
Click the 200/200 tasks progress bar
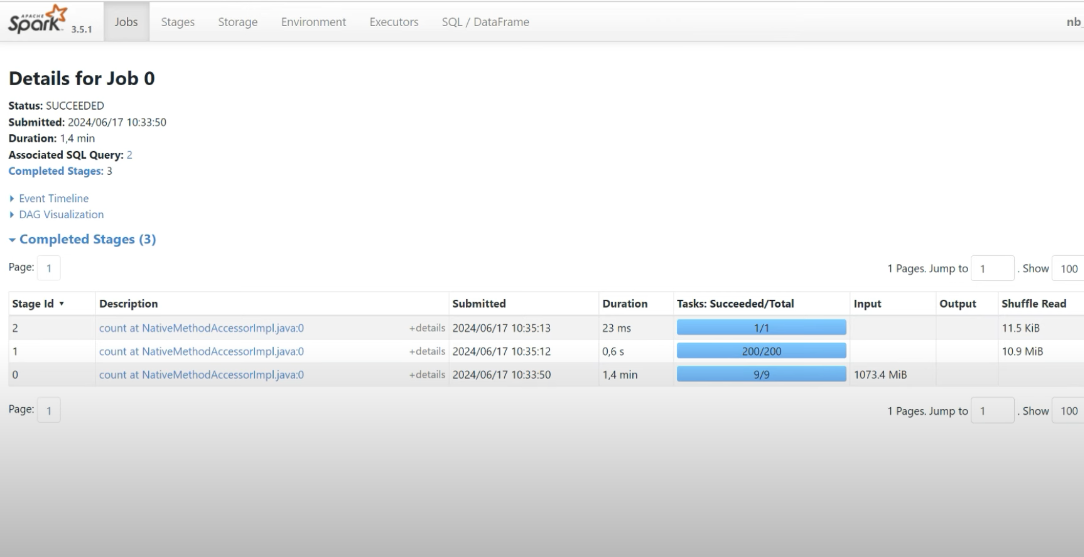pos(761,352)
